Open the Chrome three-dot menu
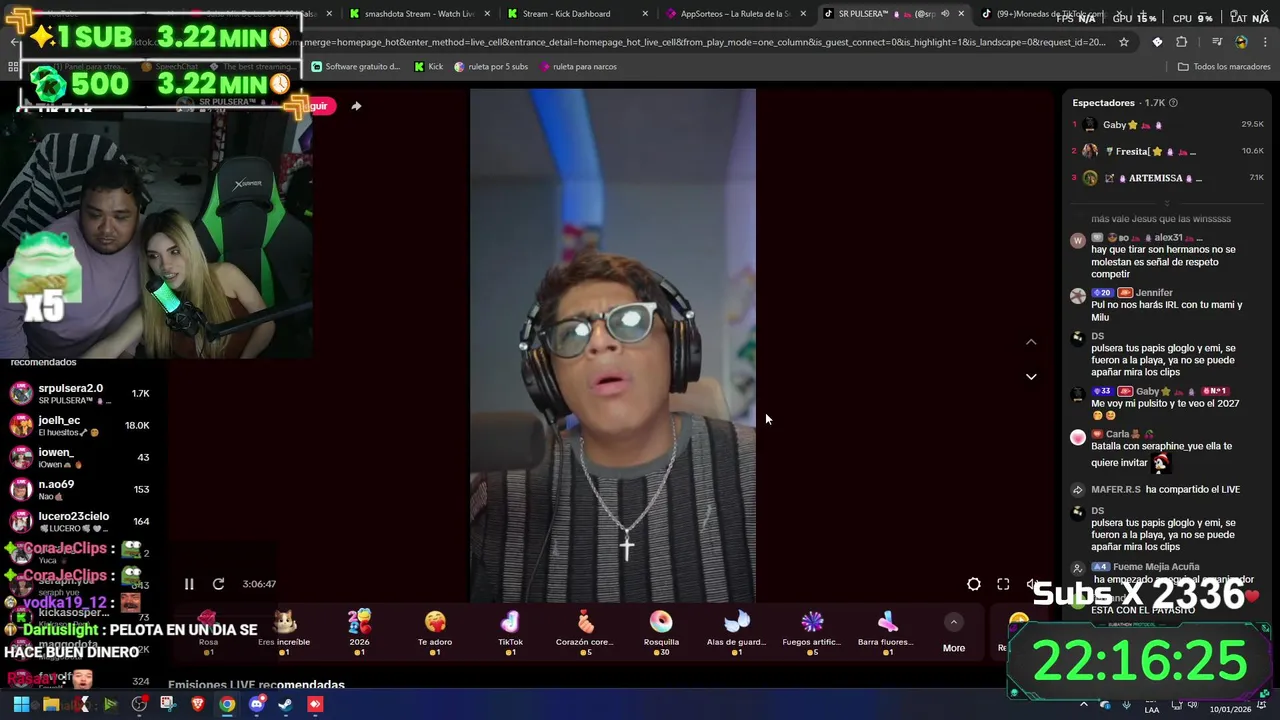The width and height of the screenshot is (1280, 720). [1265, 42]
